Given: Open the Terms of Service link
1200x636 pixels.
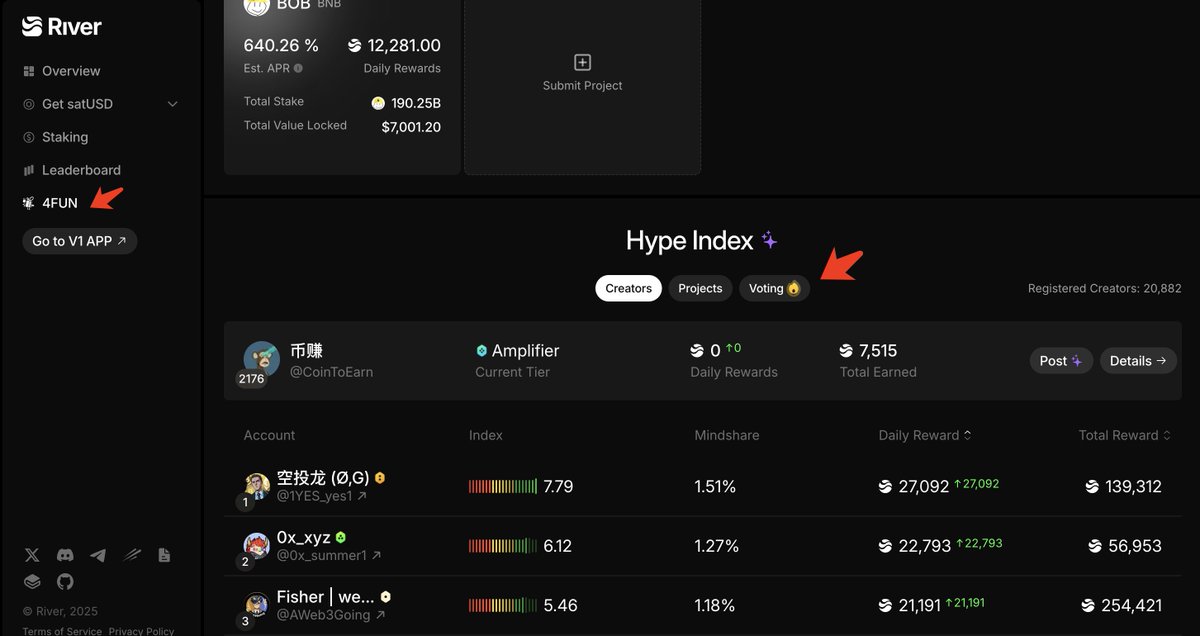Looking at the screenshot, I should pyautogui.click(x=62, y=631).
